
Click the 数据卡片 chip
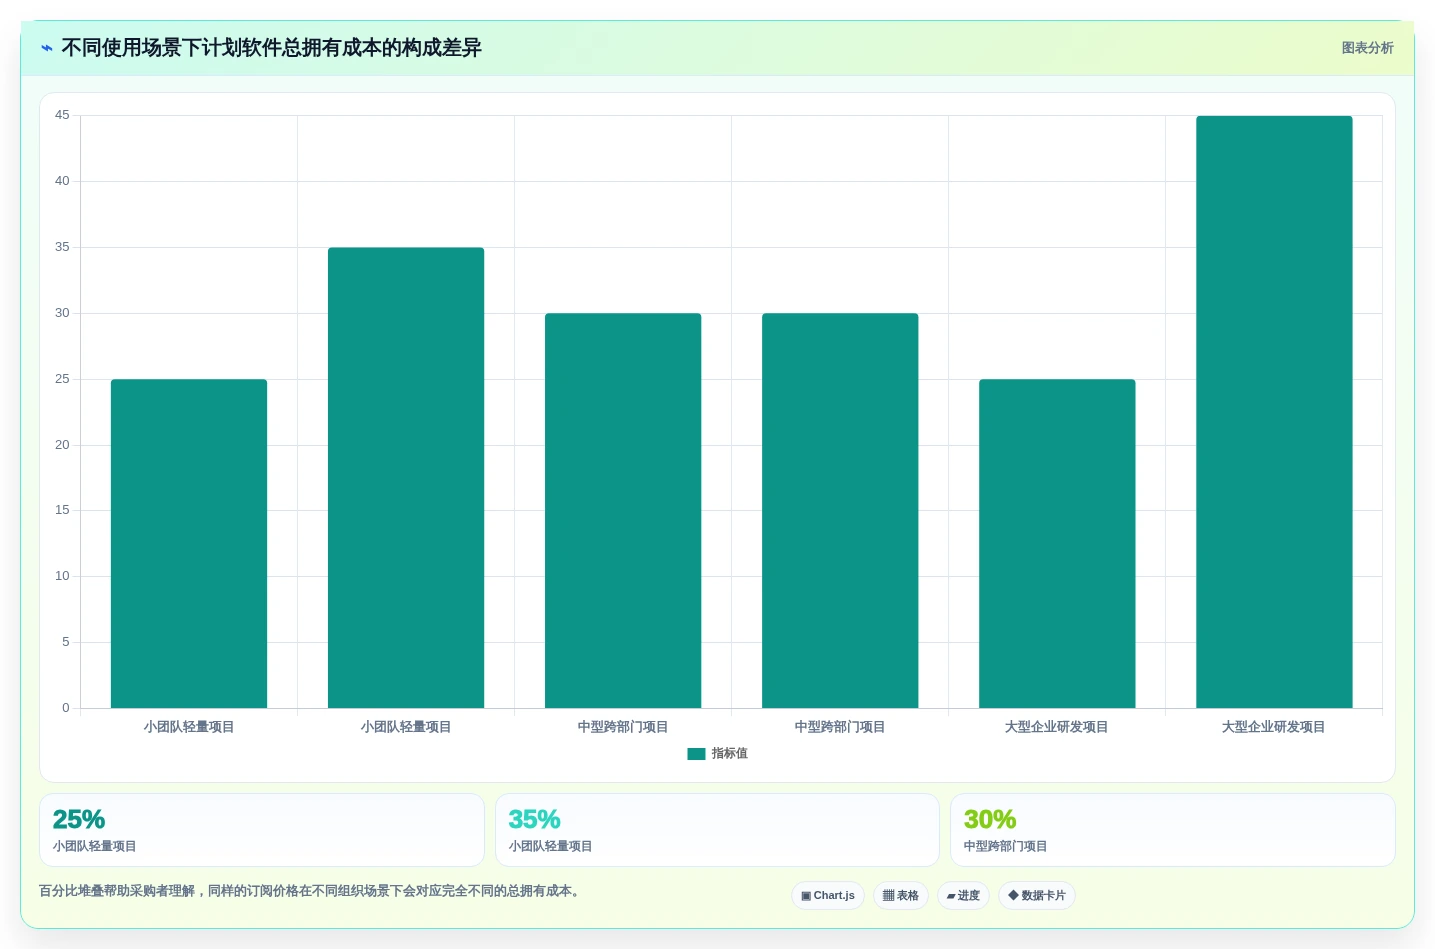pyautogui.click(x=1037, y=896)
